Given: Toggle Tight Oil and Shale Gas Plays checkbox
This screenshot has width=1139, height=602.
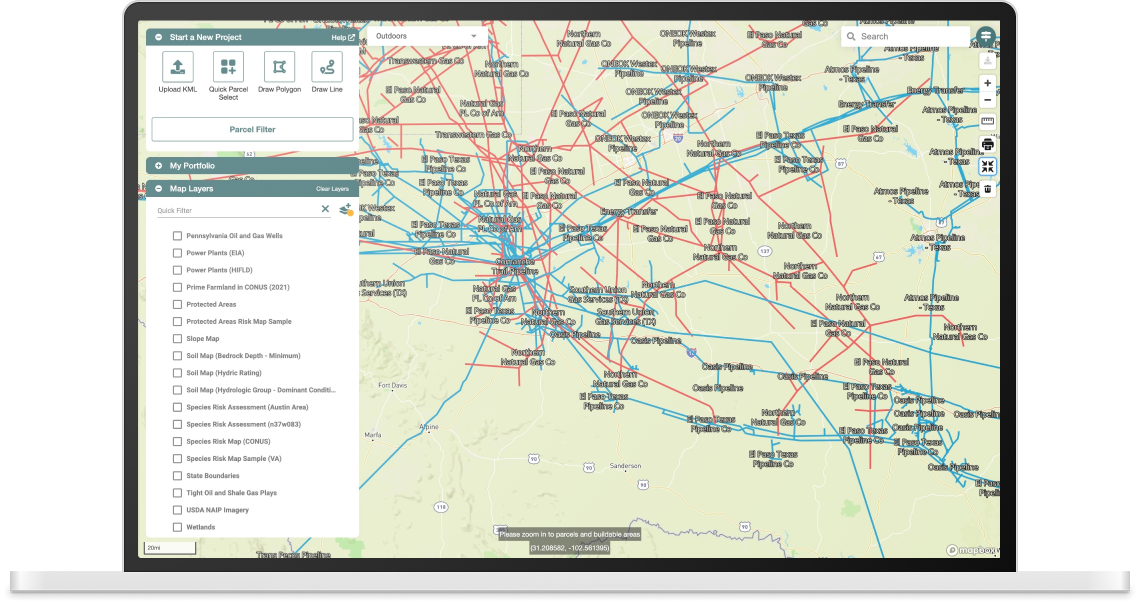Looking at the screenshot, I should (x=177, y=493).
